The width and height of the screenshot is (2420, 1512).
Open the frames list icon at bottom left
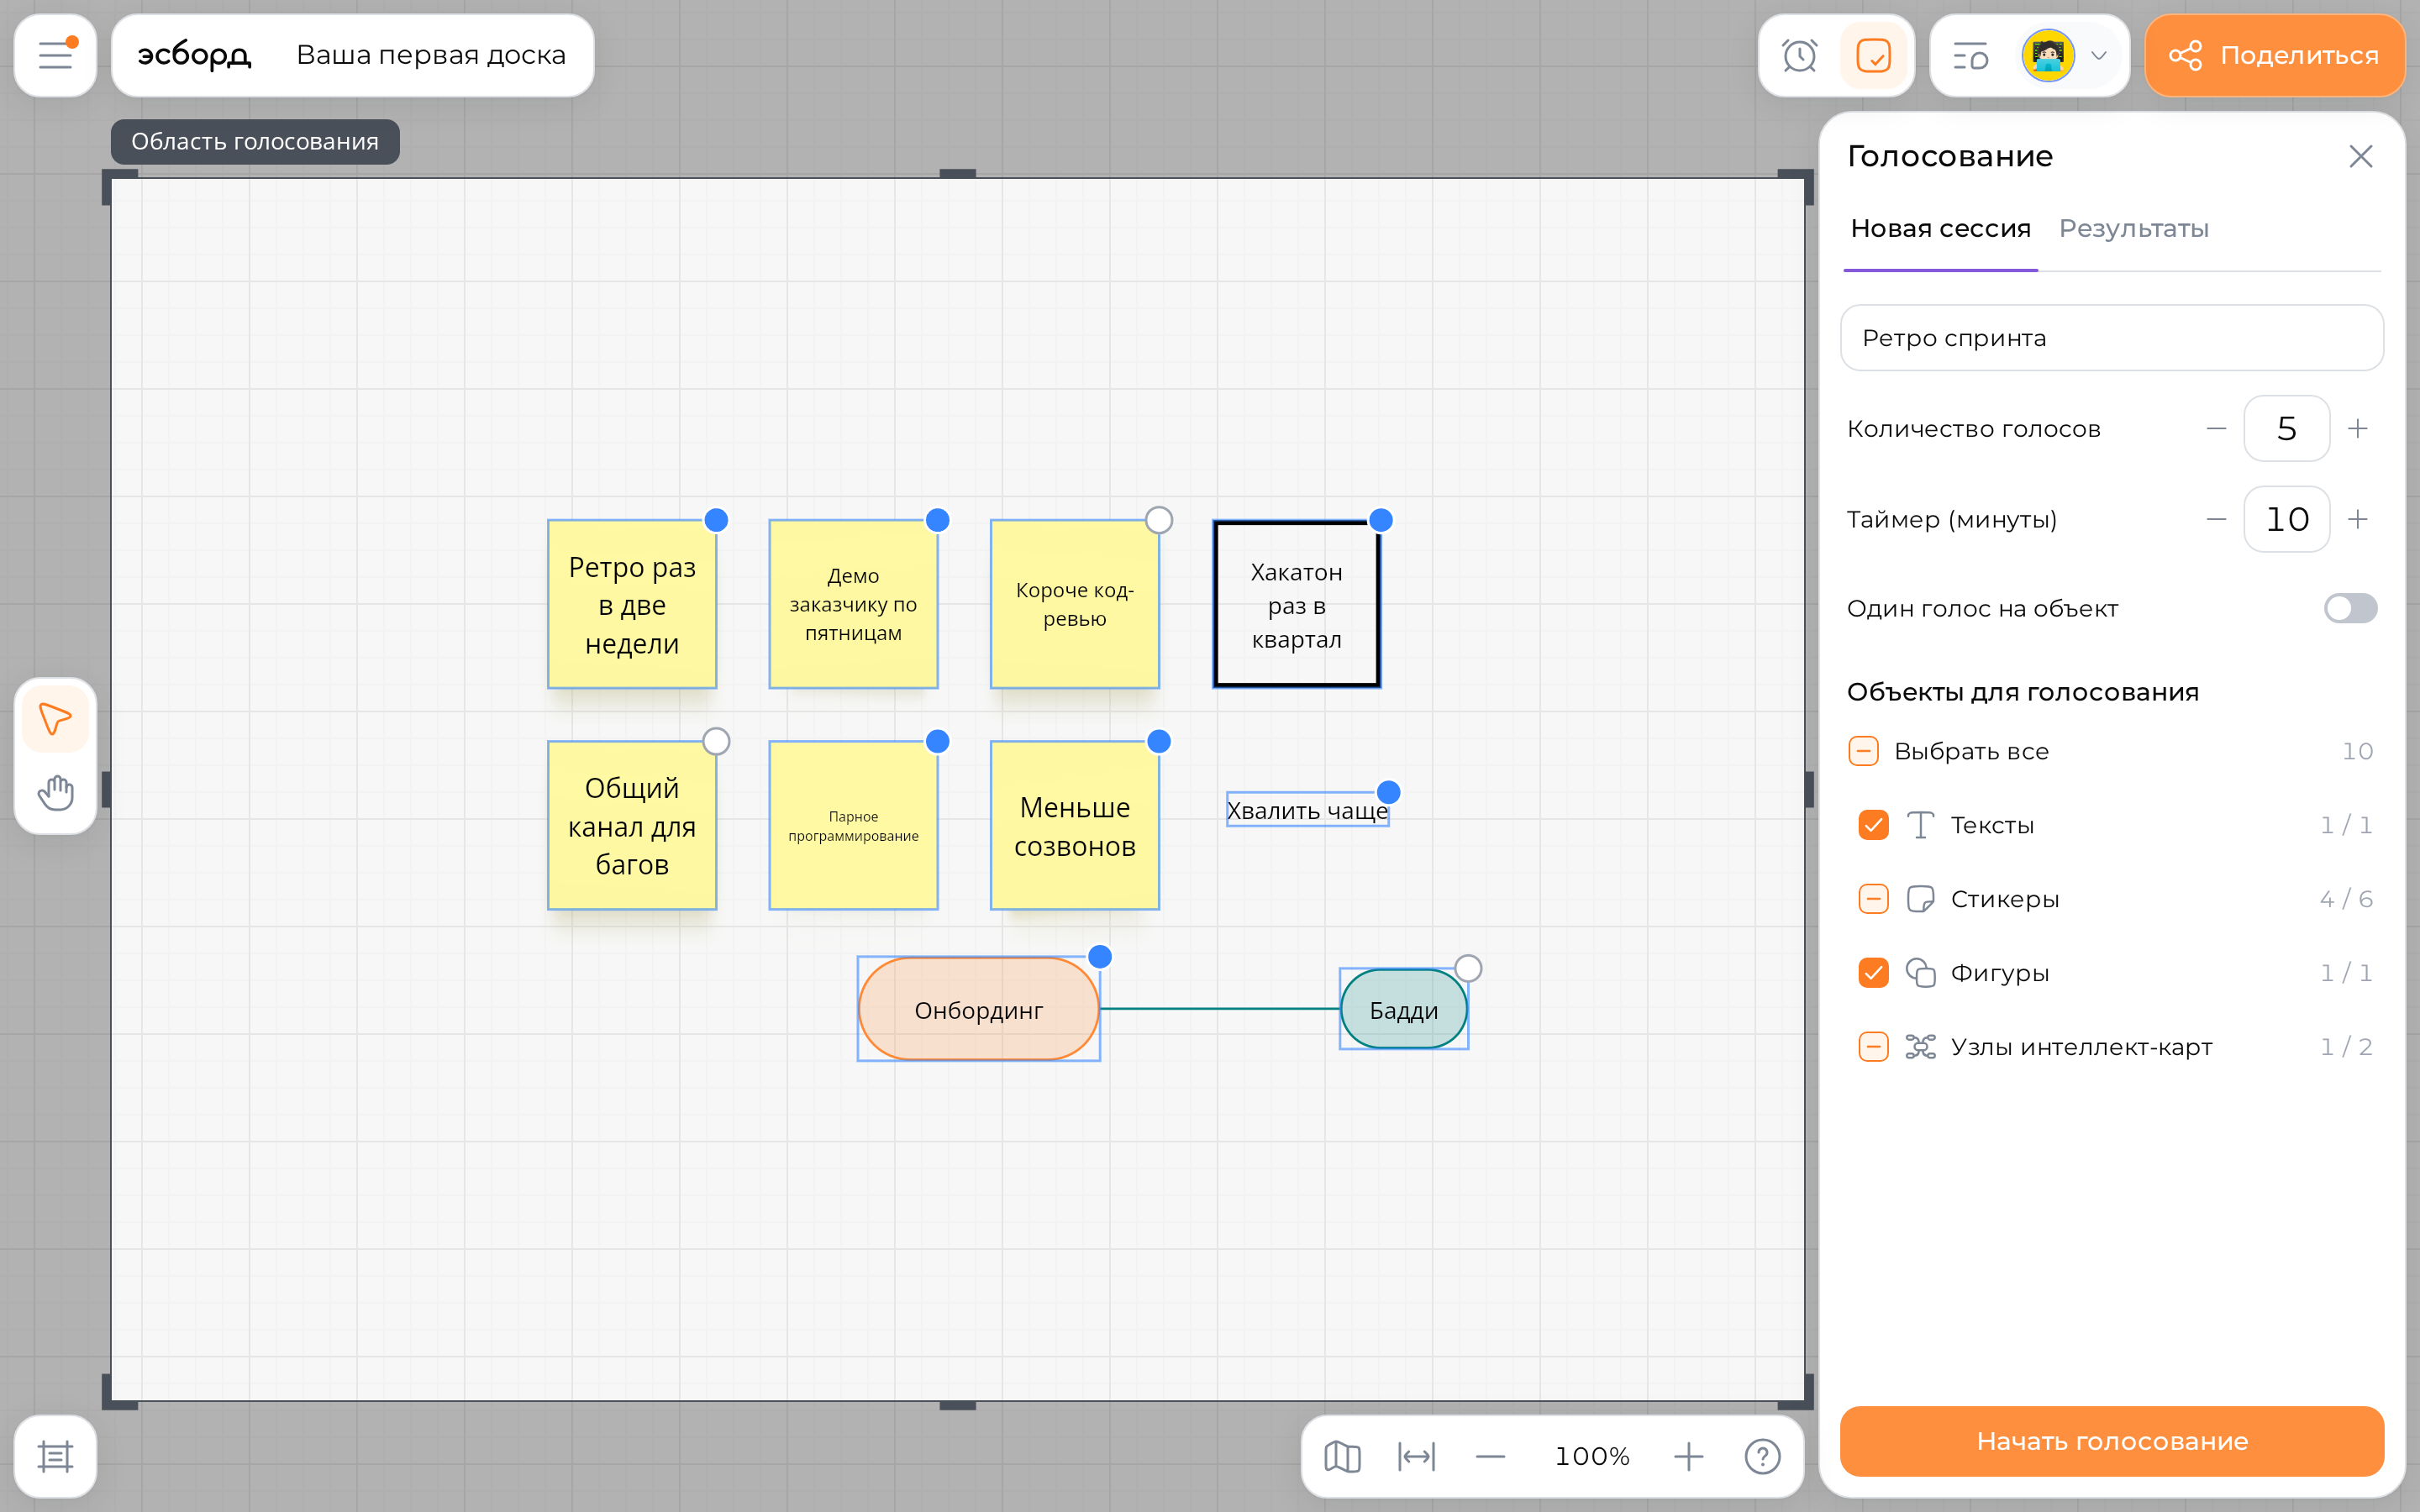pyautogui.click(x=55, y=1456)
